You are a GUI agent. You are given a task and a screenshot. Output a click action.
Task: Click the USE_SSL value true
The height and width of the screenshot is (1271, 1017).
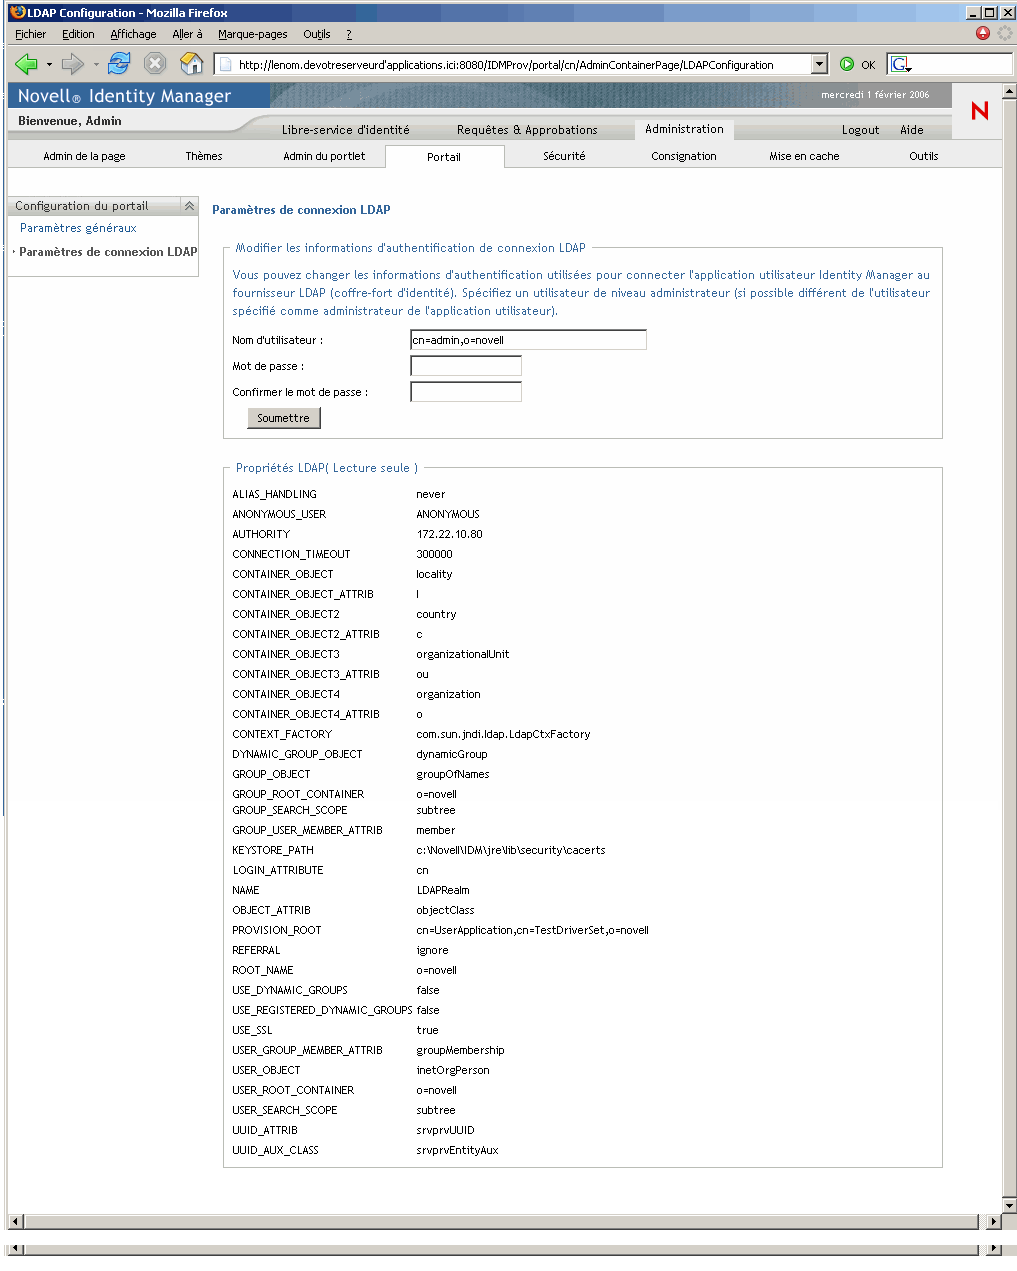tap(427, 1030)
